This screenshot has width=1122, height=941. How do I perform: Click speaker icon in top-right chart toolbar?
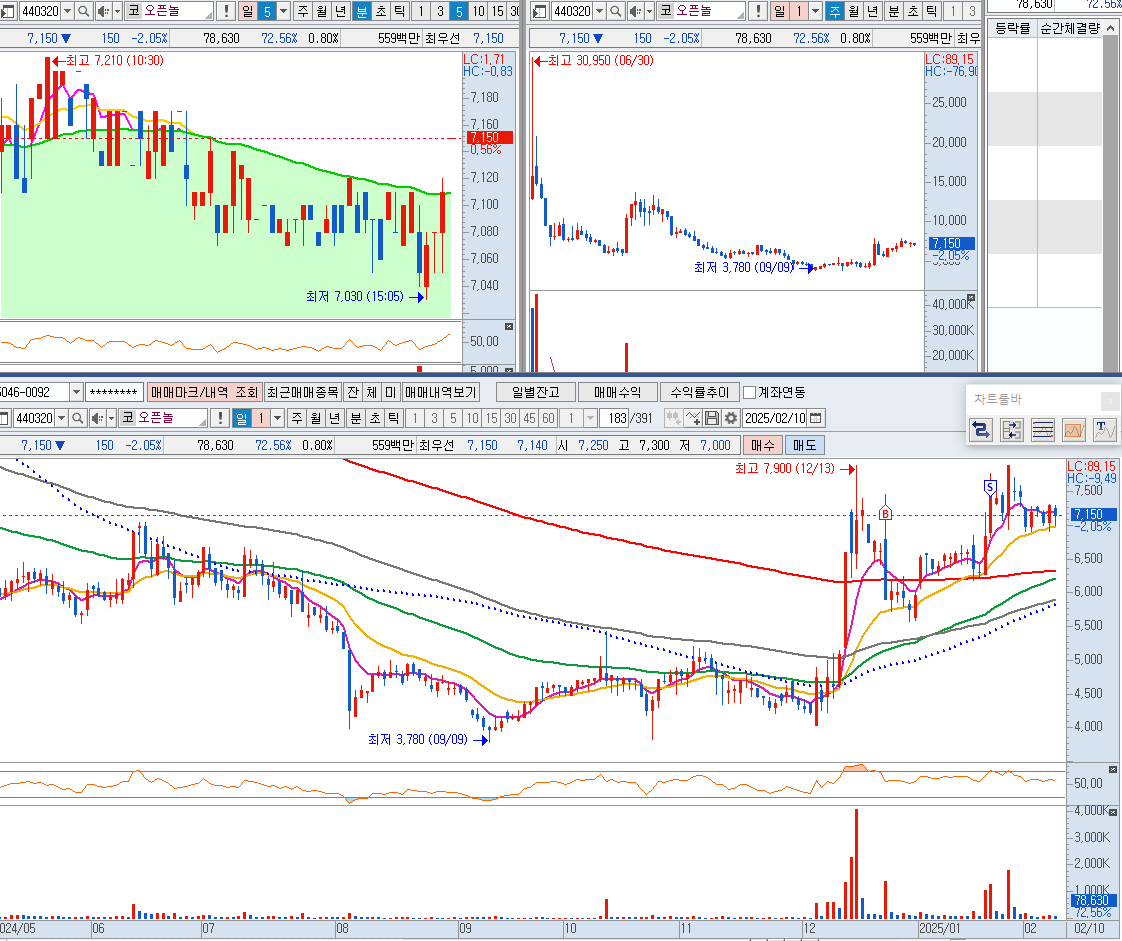tap(635, 11)
